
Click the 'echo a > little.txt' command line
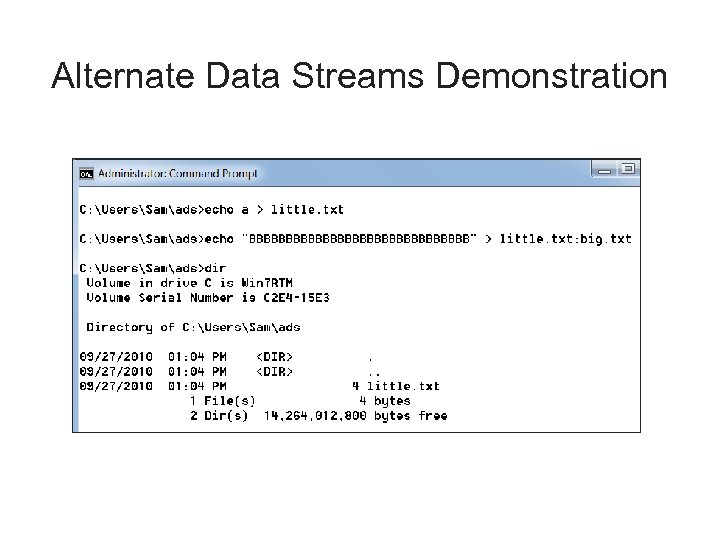211,210
